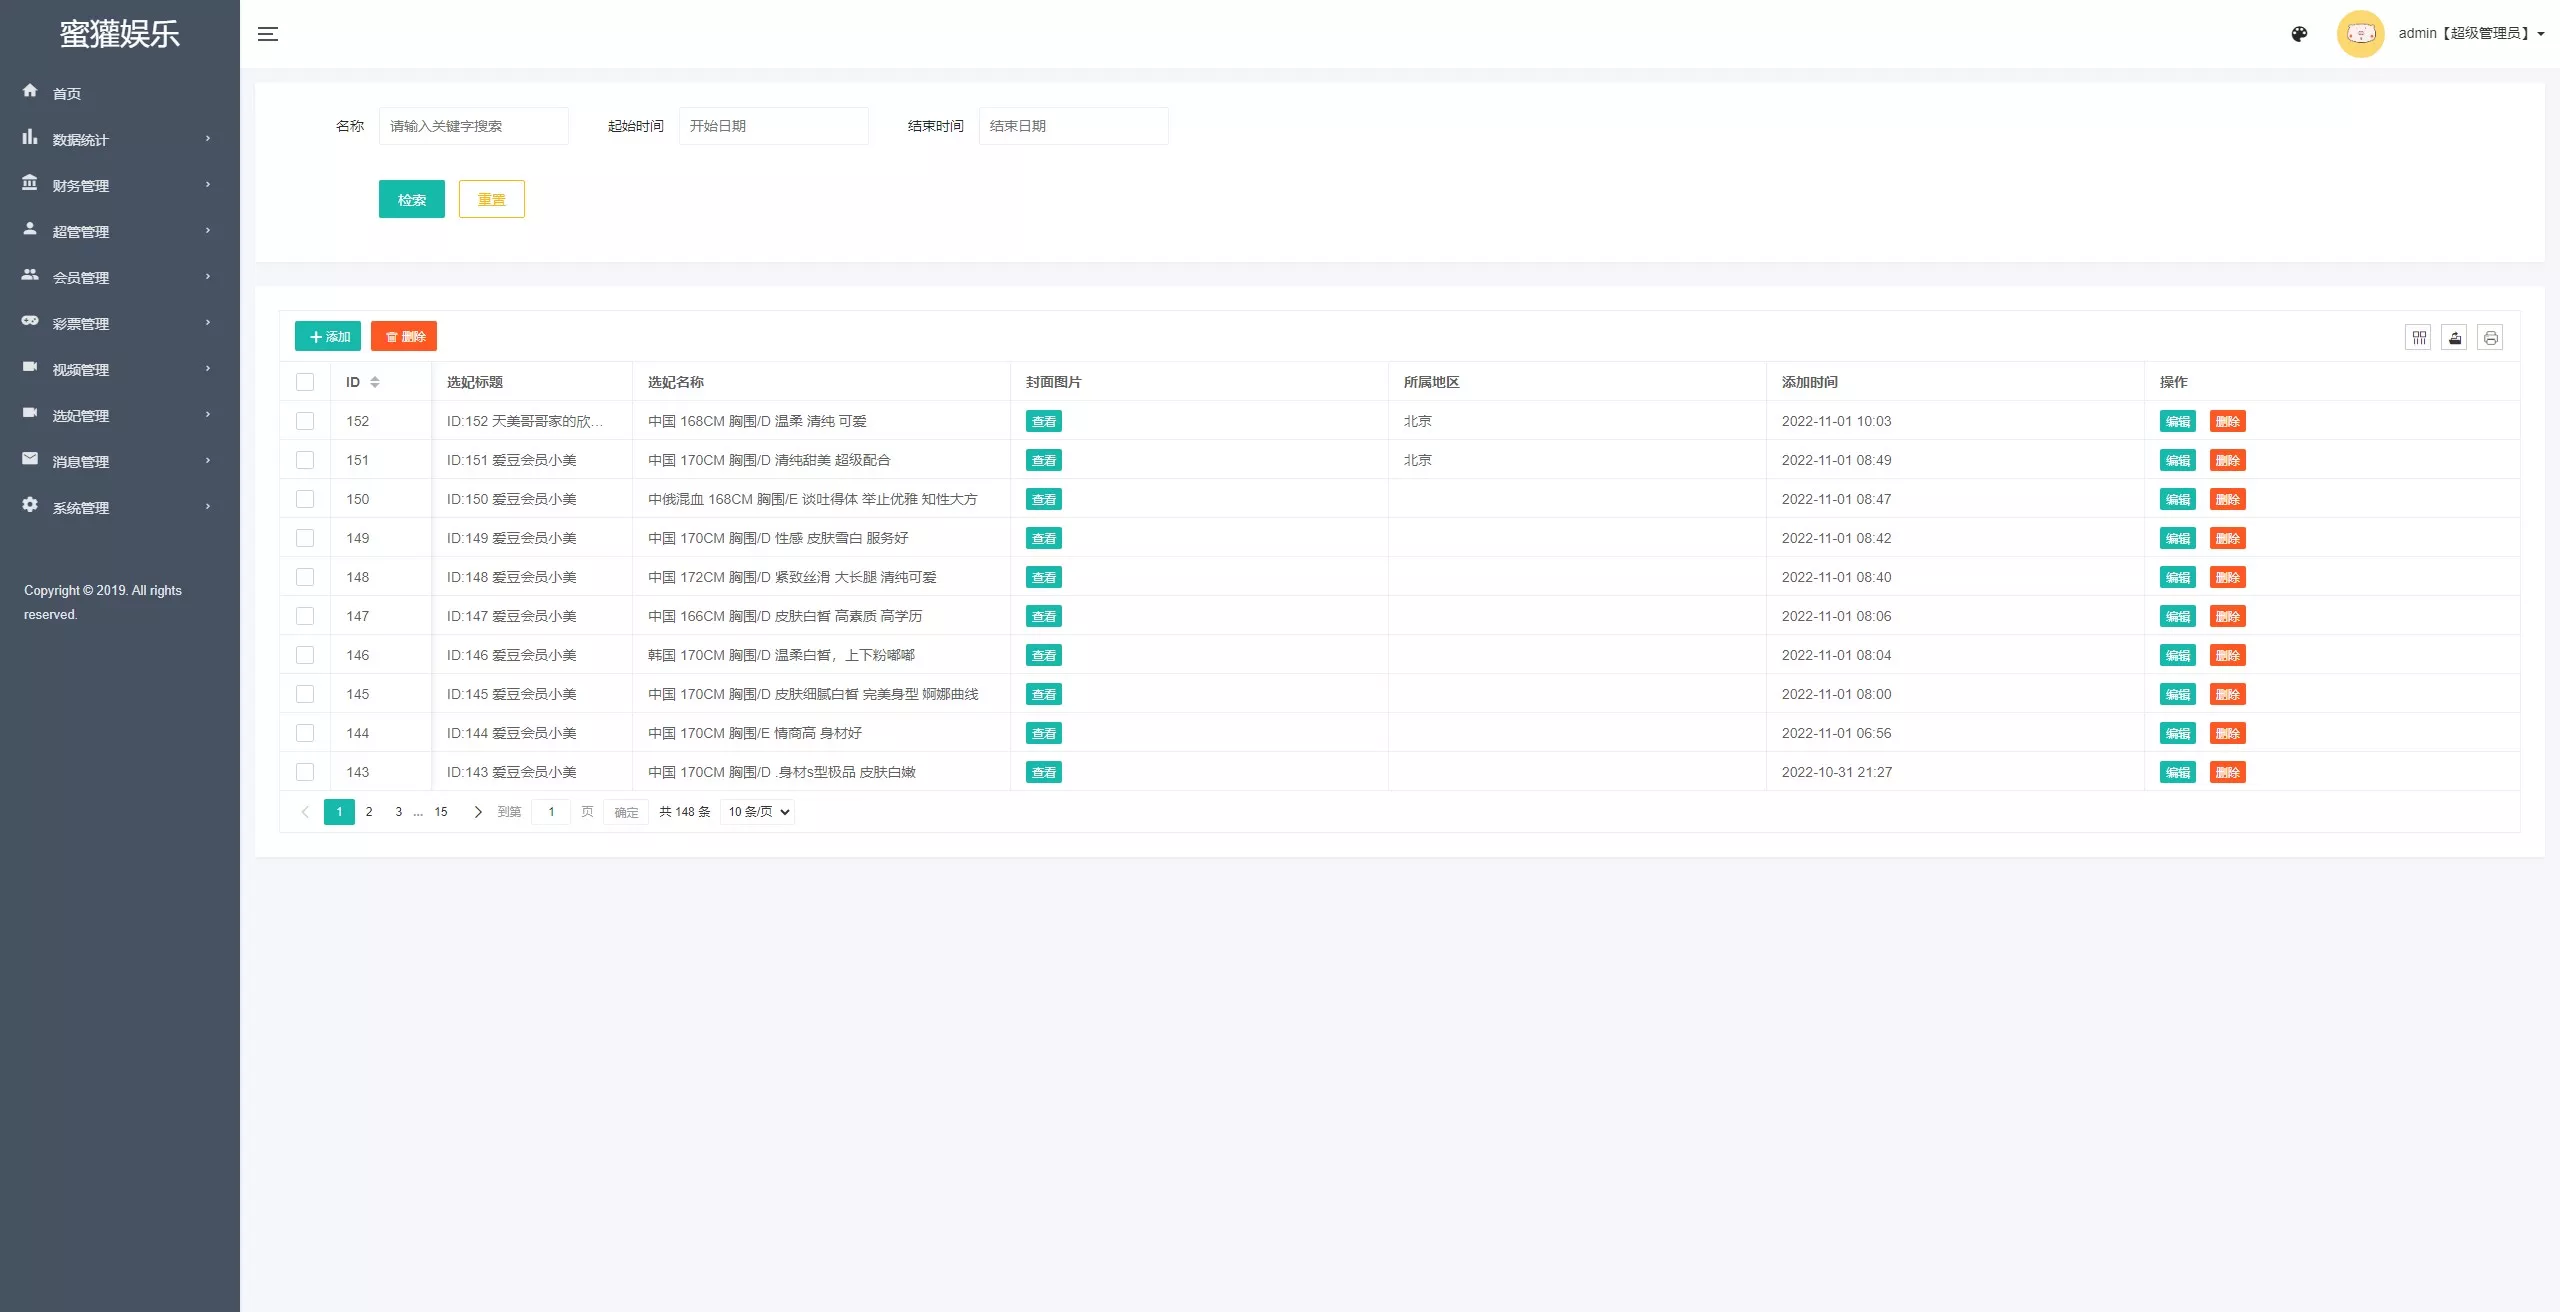Click 删除 for row 150
This screenshot has height=1312, width=2560.
coord(2228,499)
